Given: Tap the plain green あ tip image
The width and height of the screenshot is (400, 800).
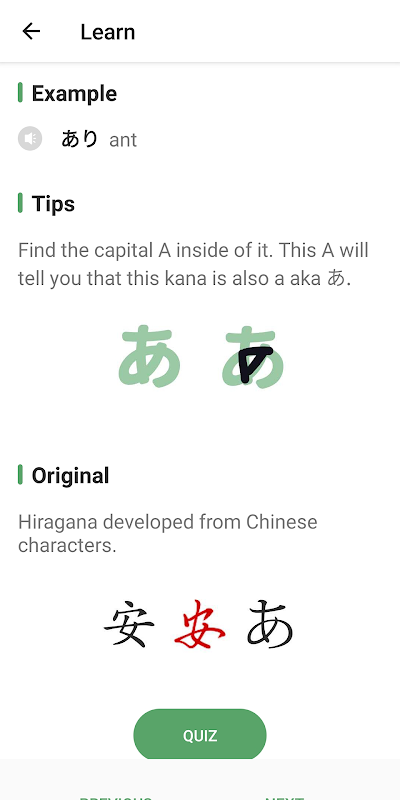Looking at the screenshot, I should point(149,356).
